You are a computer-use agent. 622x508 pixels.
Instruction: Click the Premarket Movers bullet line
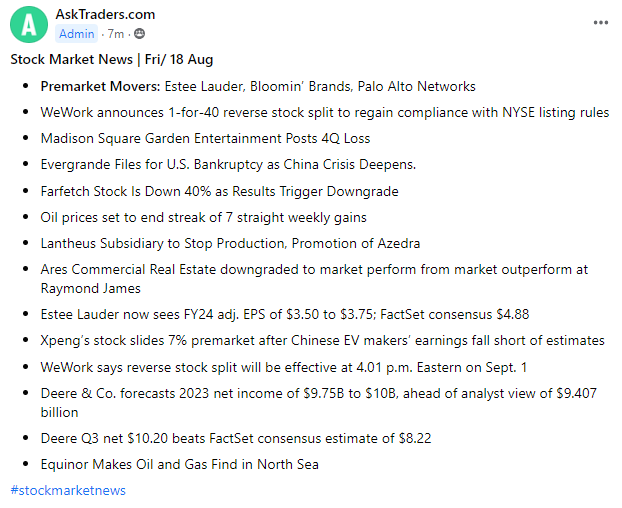pyautogui.click(x=258, y=86)
